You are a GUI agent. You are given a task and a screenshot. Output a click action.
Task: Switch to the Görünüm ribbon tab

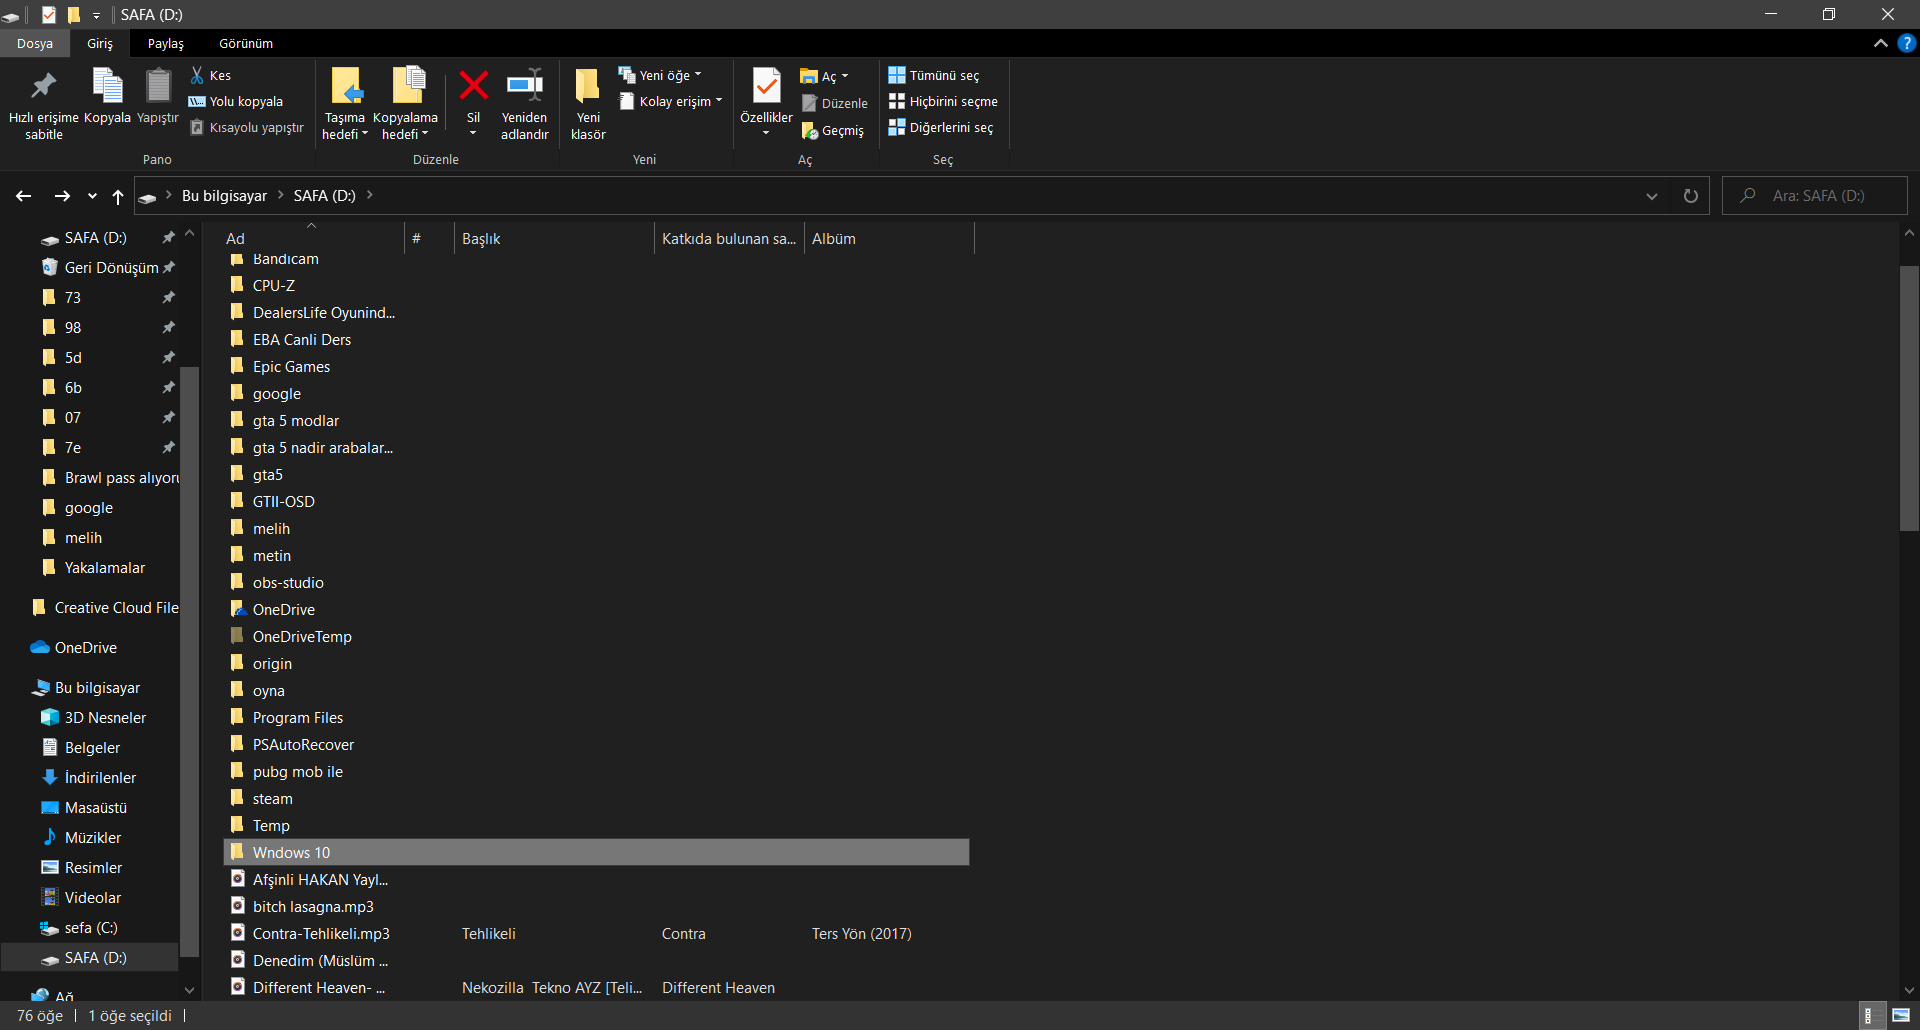coord(246,43)
